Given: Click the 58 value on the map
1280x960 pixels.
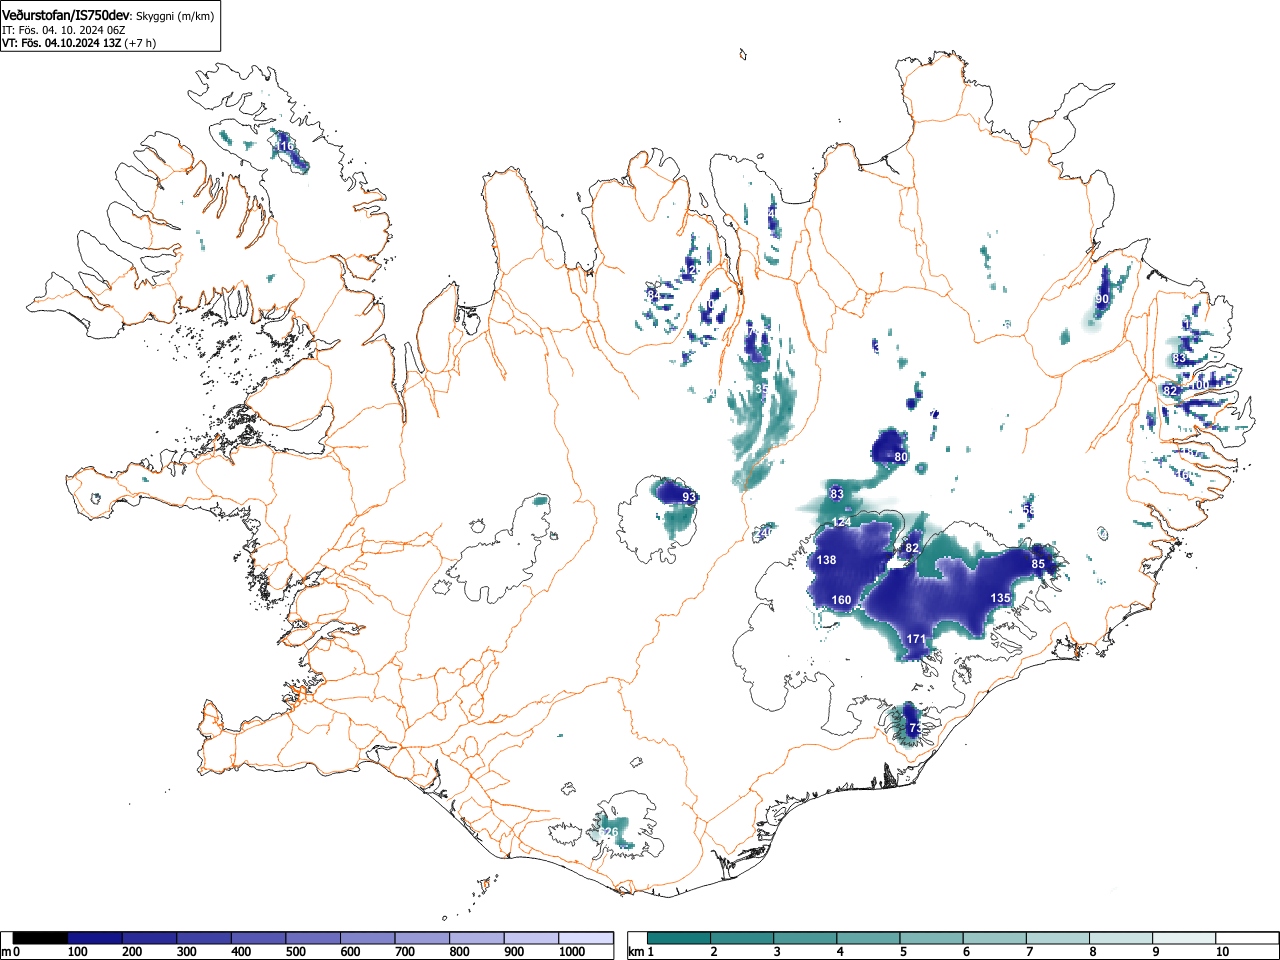Looking at the screenshot, I should 1029,510.
